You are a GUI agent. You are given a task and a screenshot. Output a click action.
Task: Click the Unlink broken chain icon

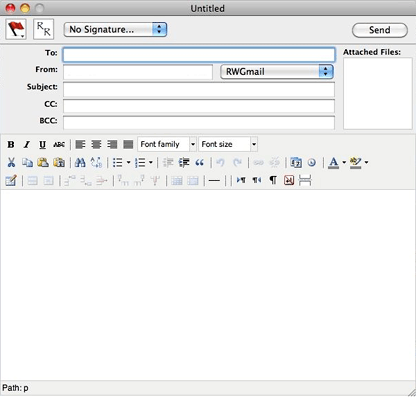tap(274, 162)
